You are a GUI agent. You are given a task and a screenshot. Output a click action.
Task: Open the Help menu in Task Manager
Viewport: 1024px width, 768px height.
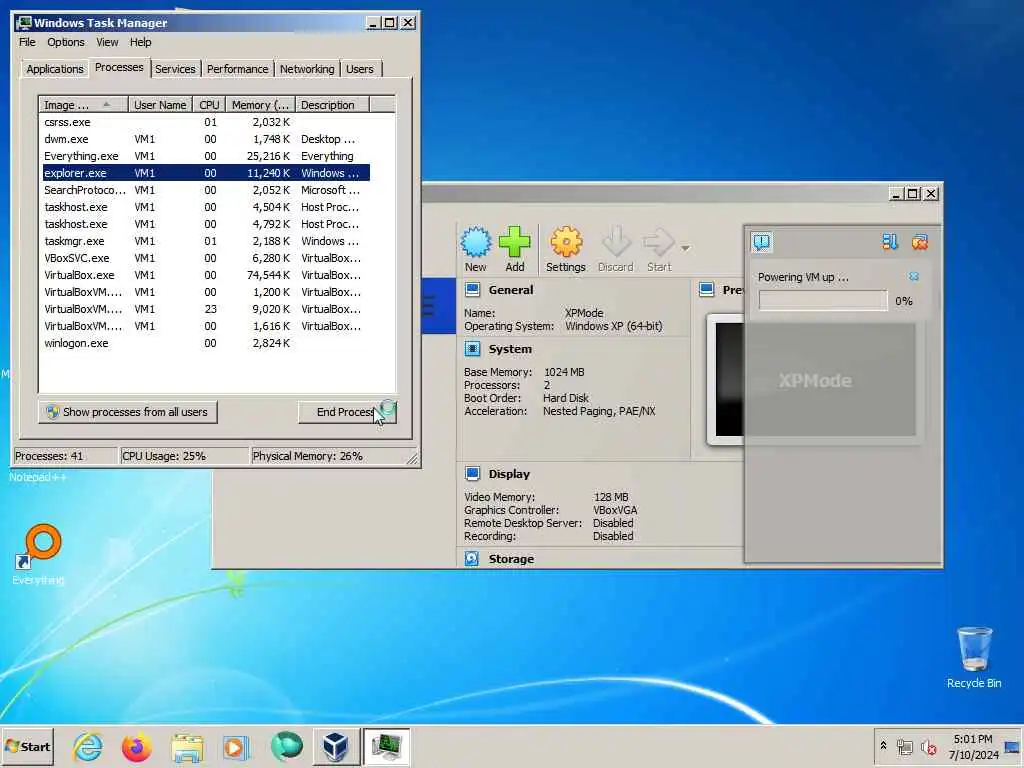pyautogui.click(x=140, y=42)
